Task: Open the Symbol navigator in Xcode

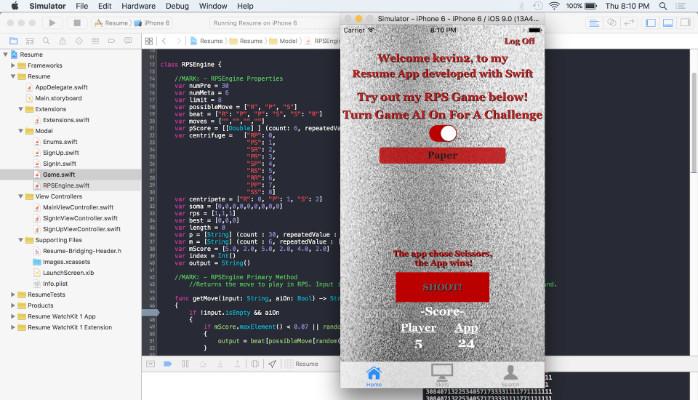Action: [29, 41]
